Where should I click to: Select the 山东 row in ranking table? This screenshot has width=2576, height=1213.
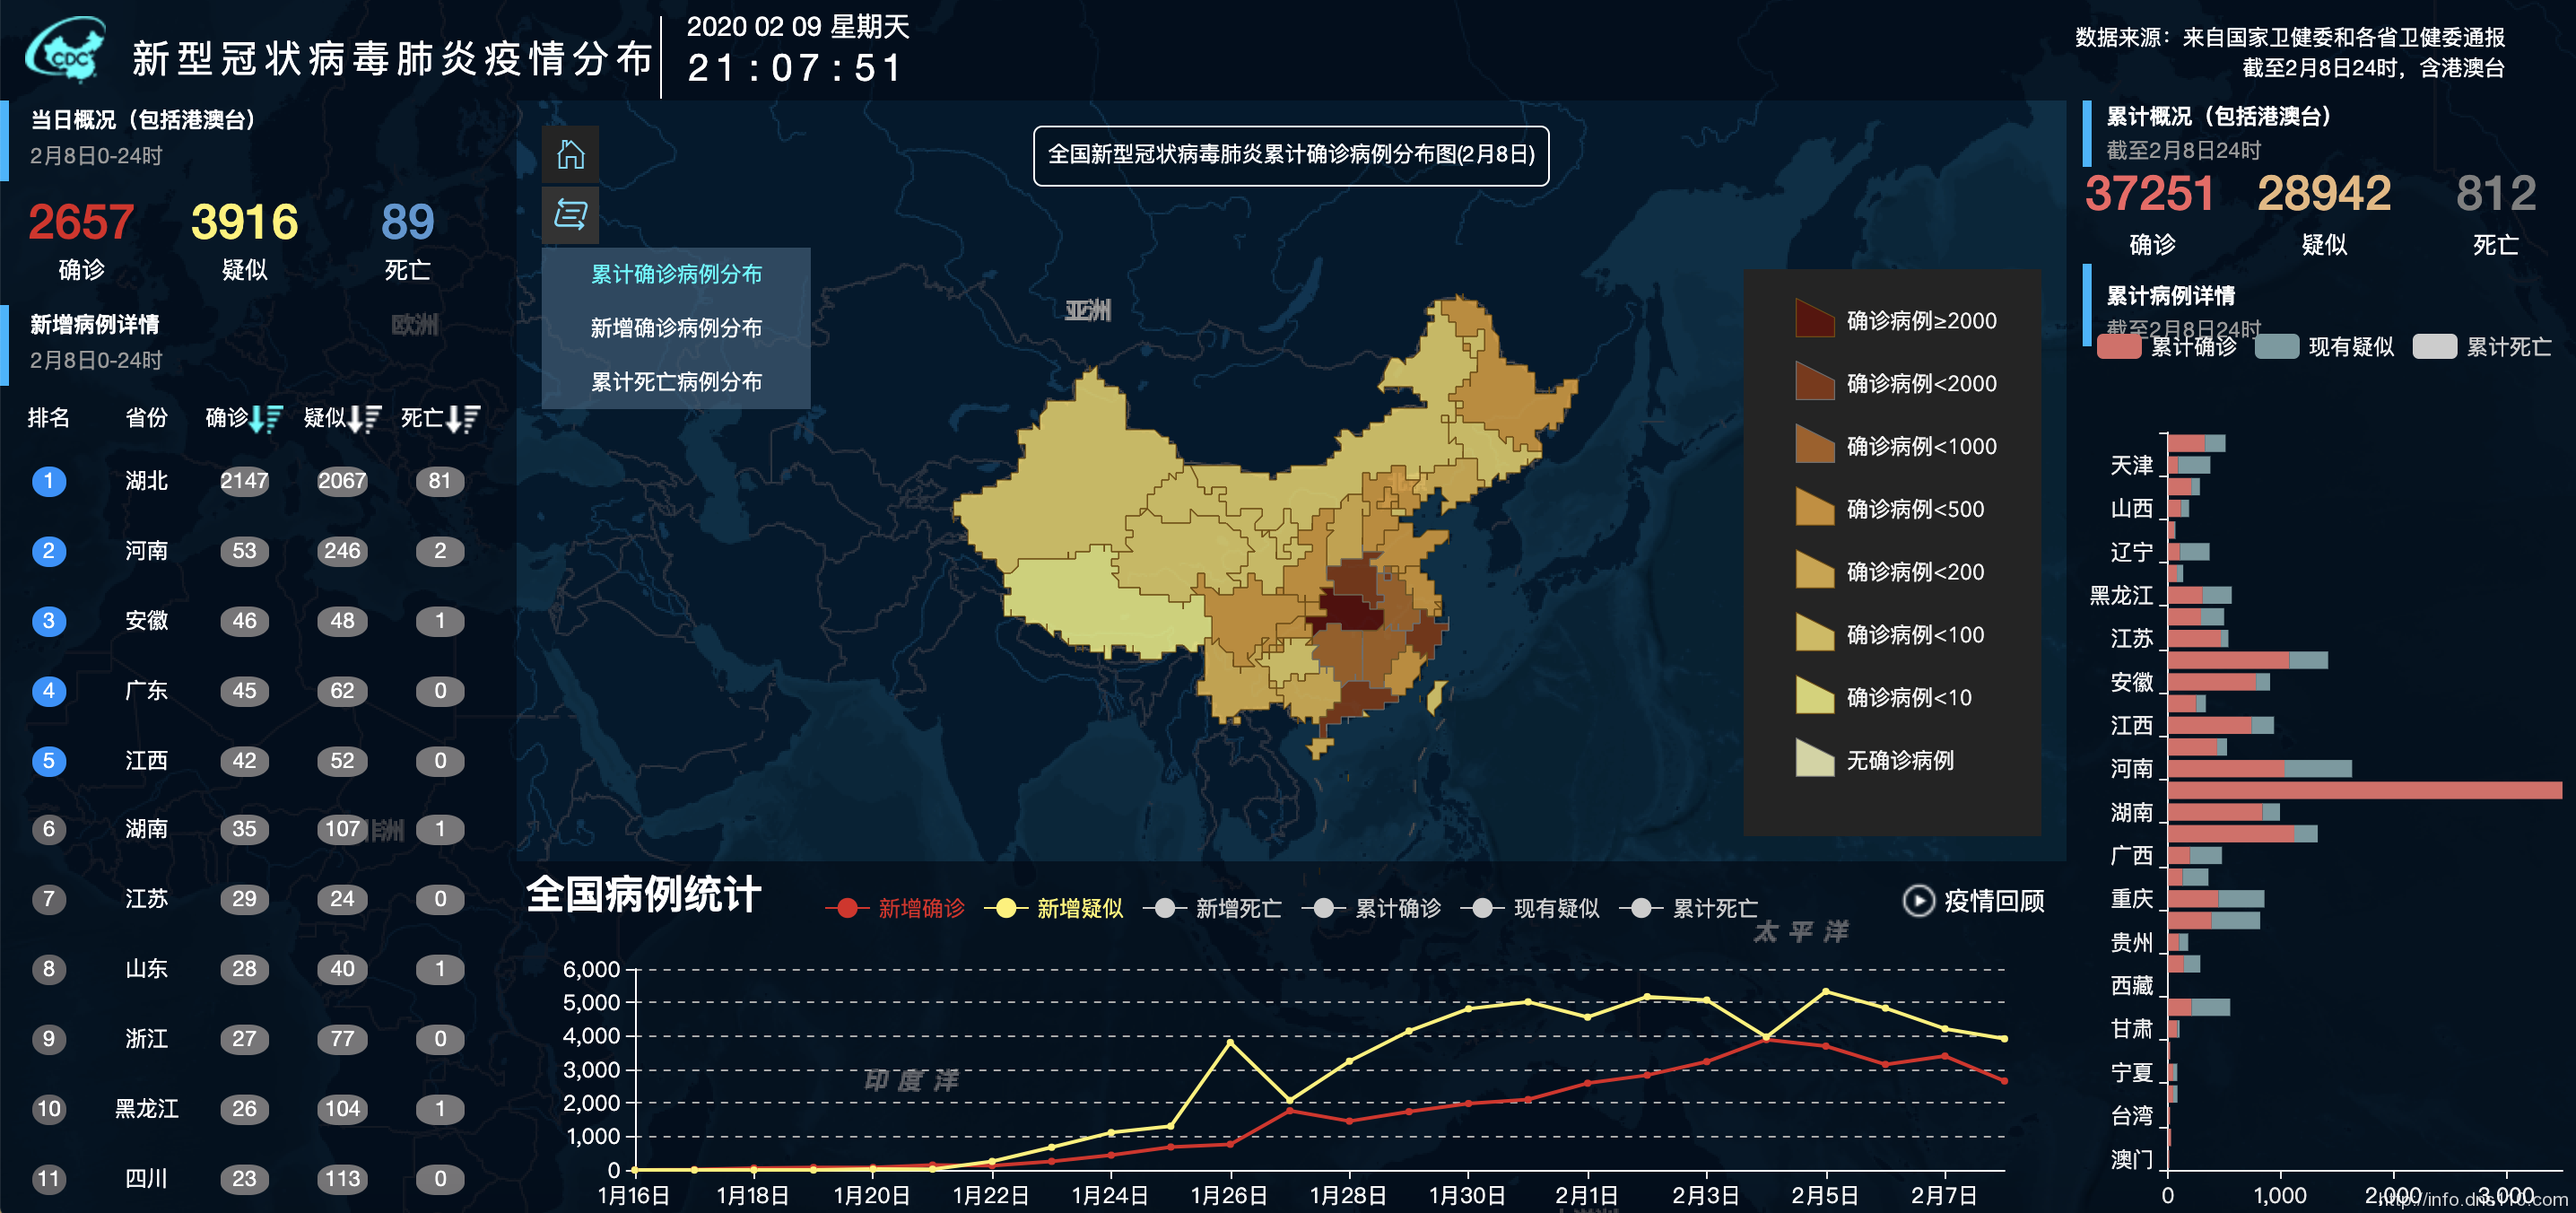click(x=247, y=969)
